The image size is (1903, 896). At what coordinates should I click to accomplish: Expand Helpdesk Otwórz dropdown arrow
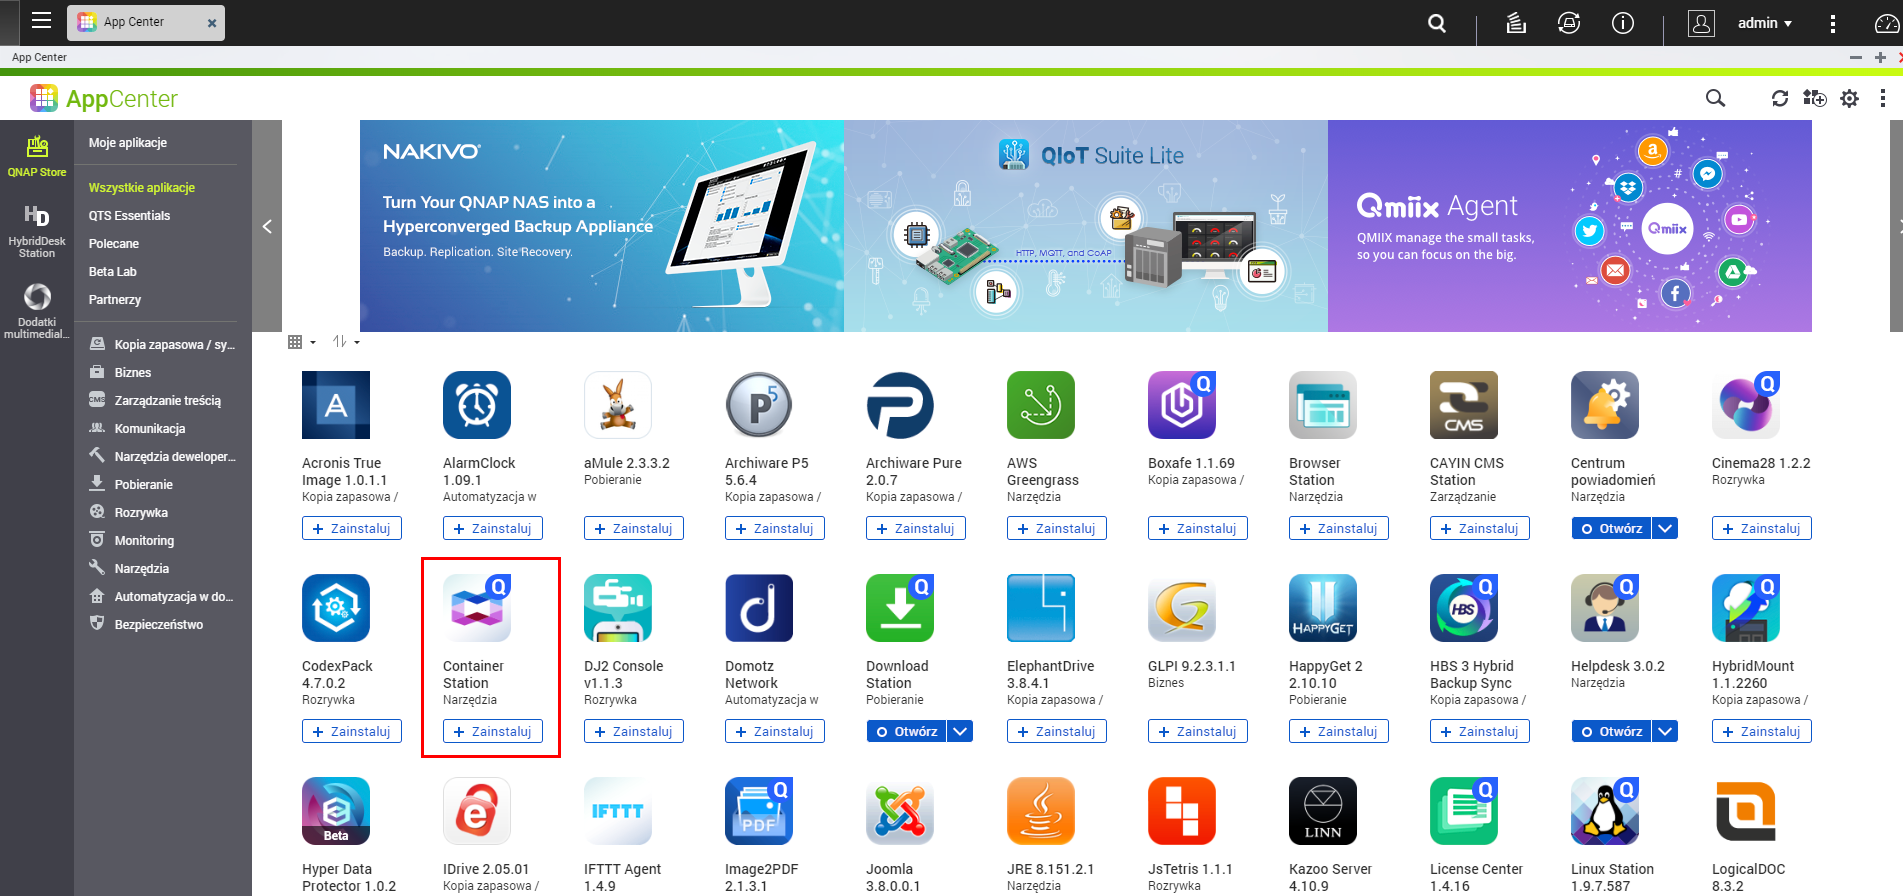tap(1665, 731)
